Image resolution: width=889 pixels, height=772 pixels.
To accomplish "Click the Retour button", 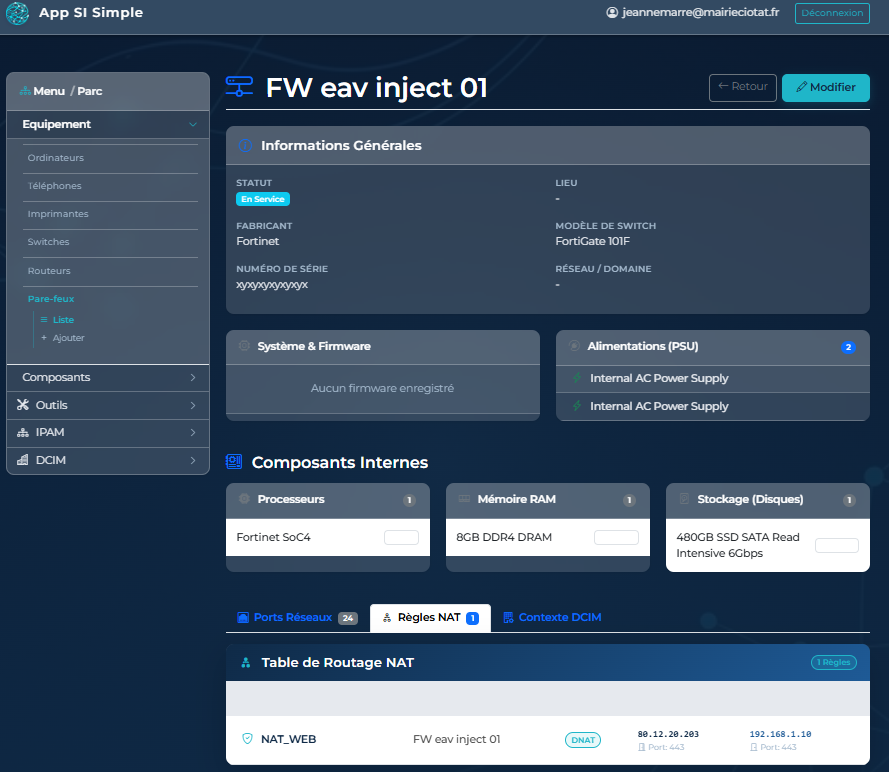I will 743,87.
